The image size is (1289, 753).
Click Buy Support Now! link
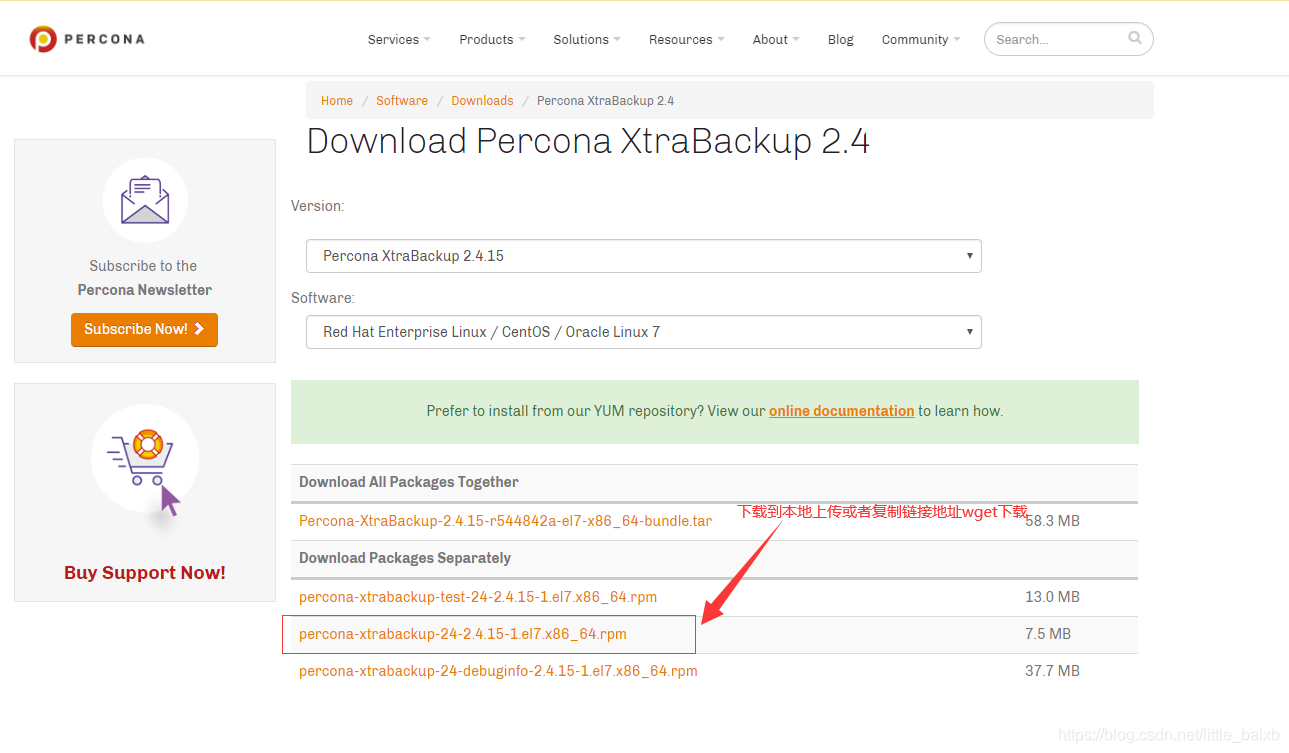[145, 573]
